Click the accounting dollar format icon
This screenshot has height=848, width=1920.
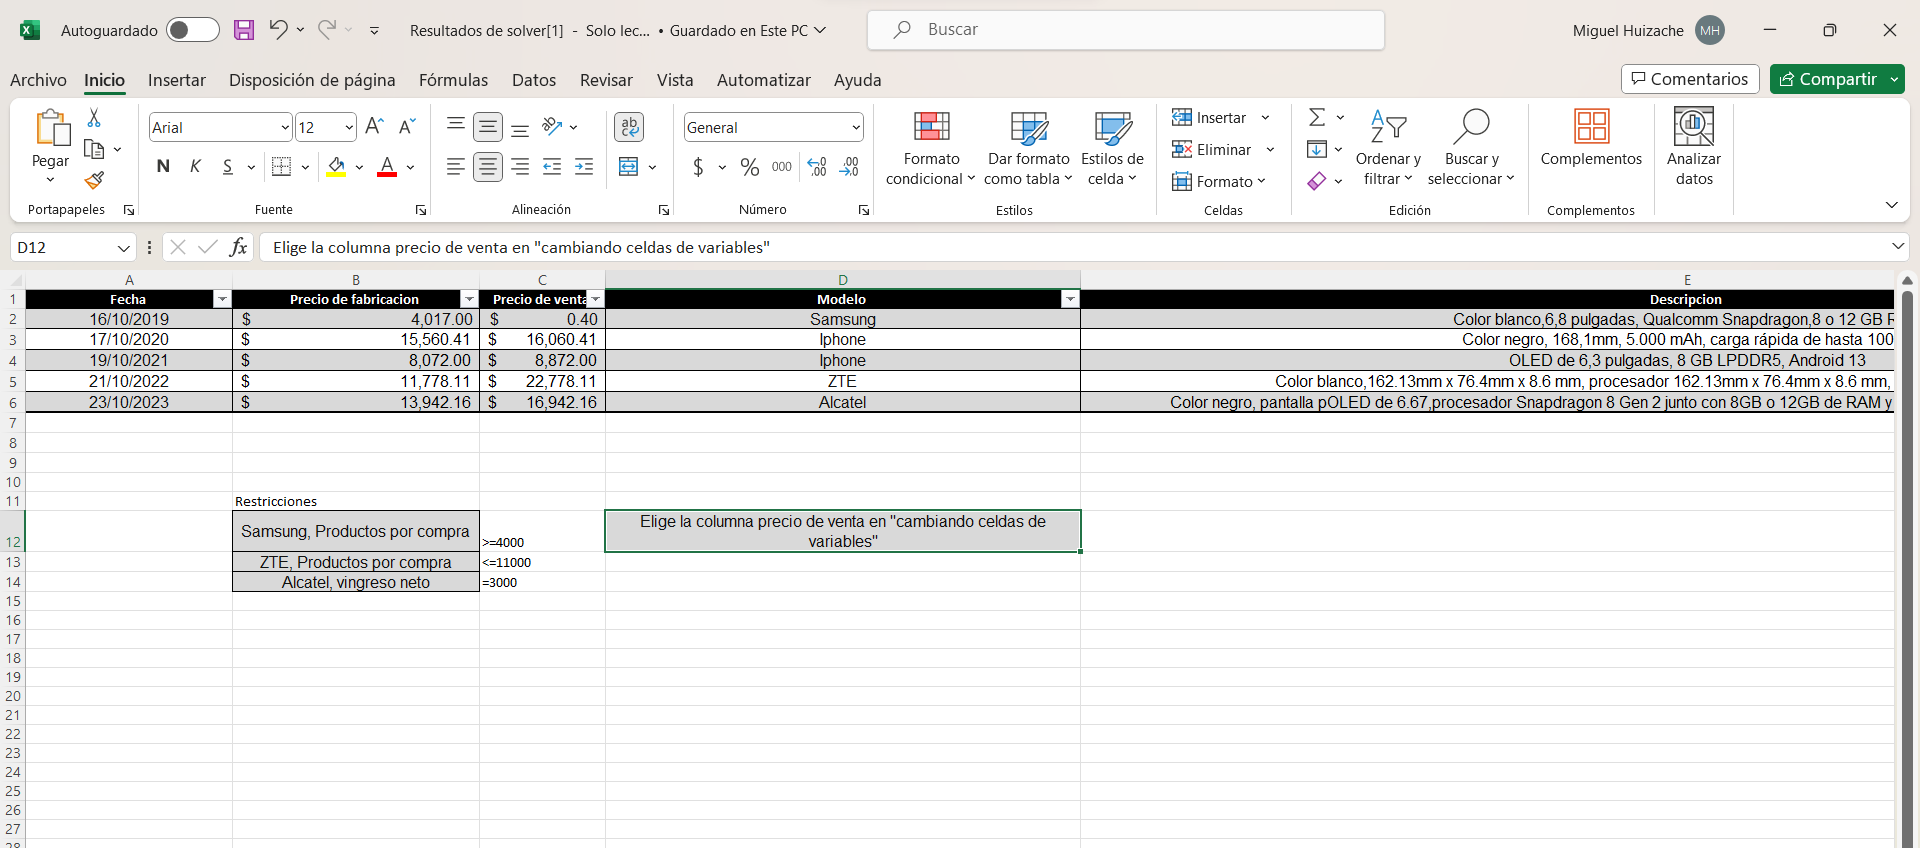(x=698, y=167)
